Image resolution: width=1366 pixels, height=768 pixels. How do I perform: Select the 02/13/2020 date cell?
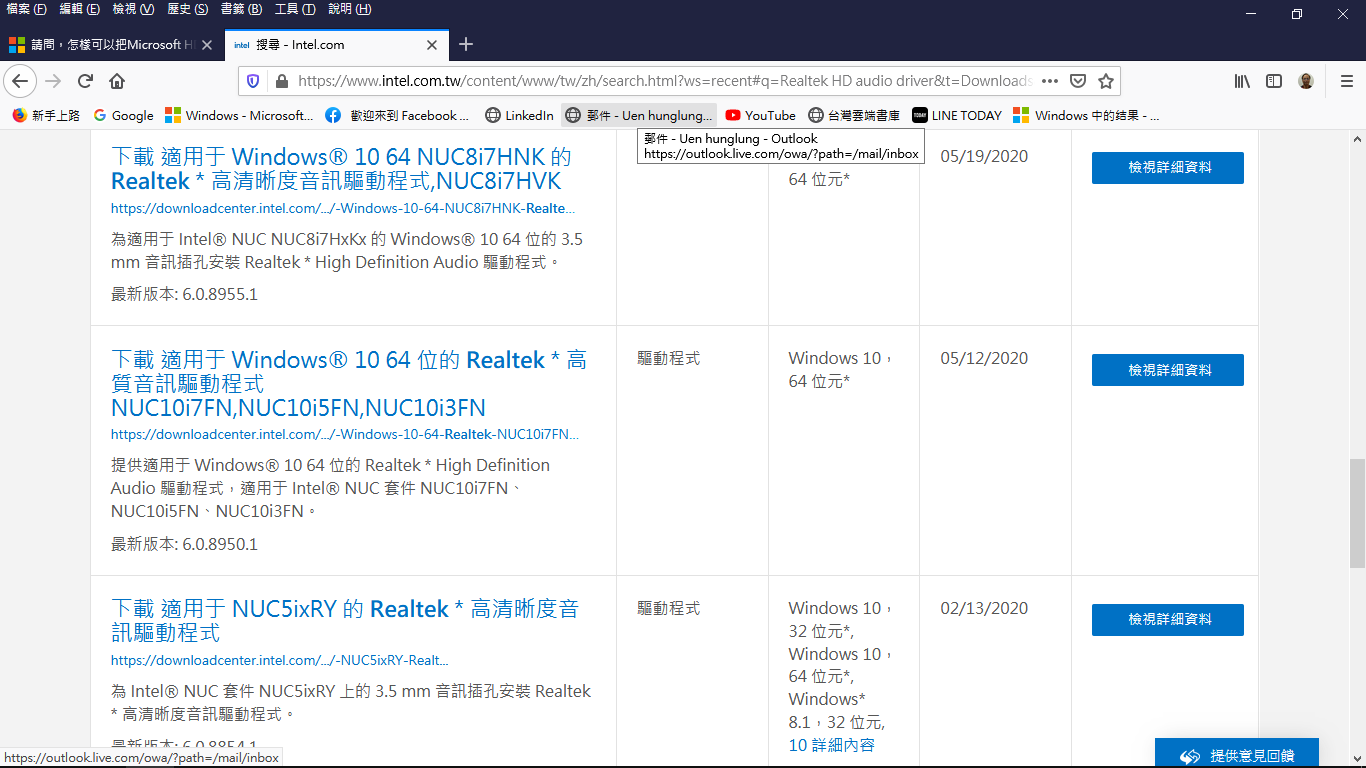coord(984,609)
